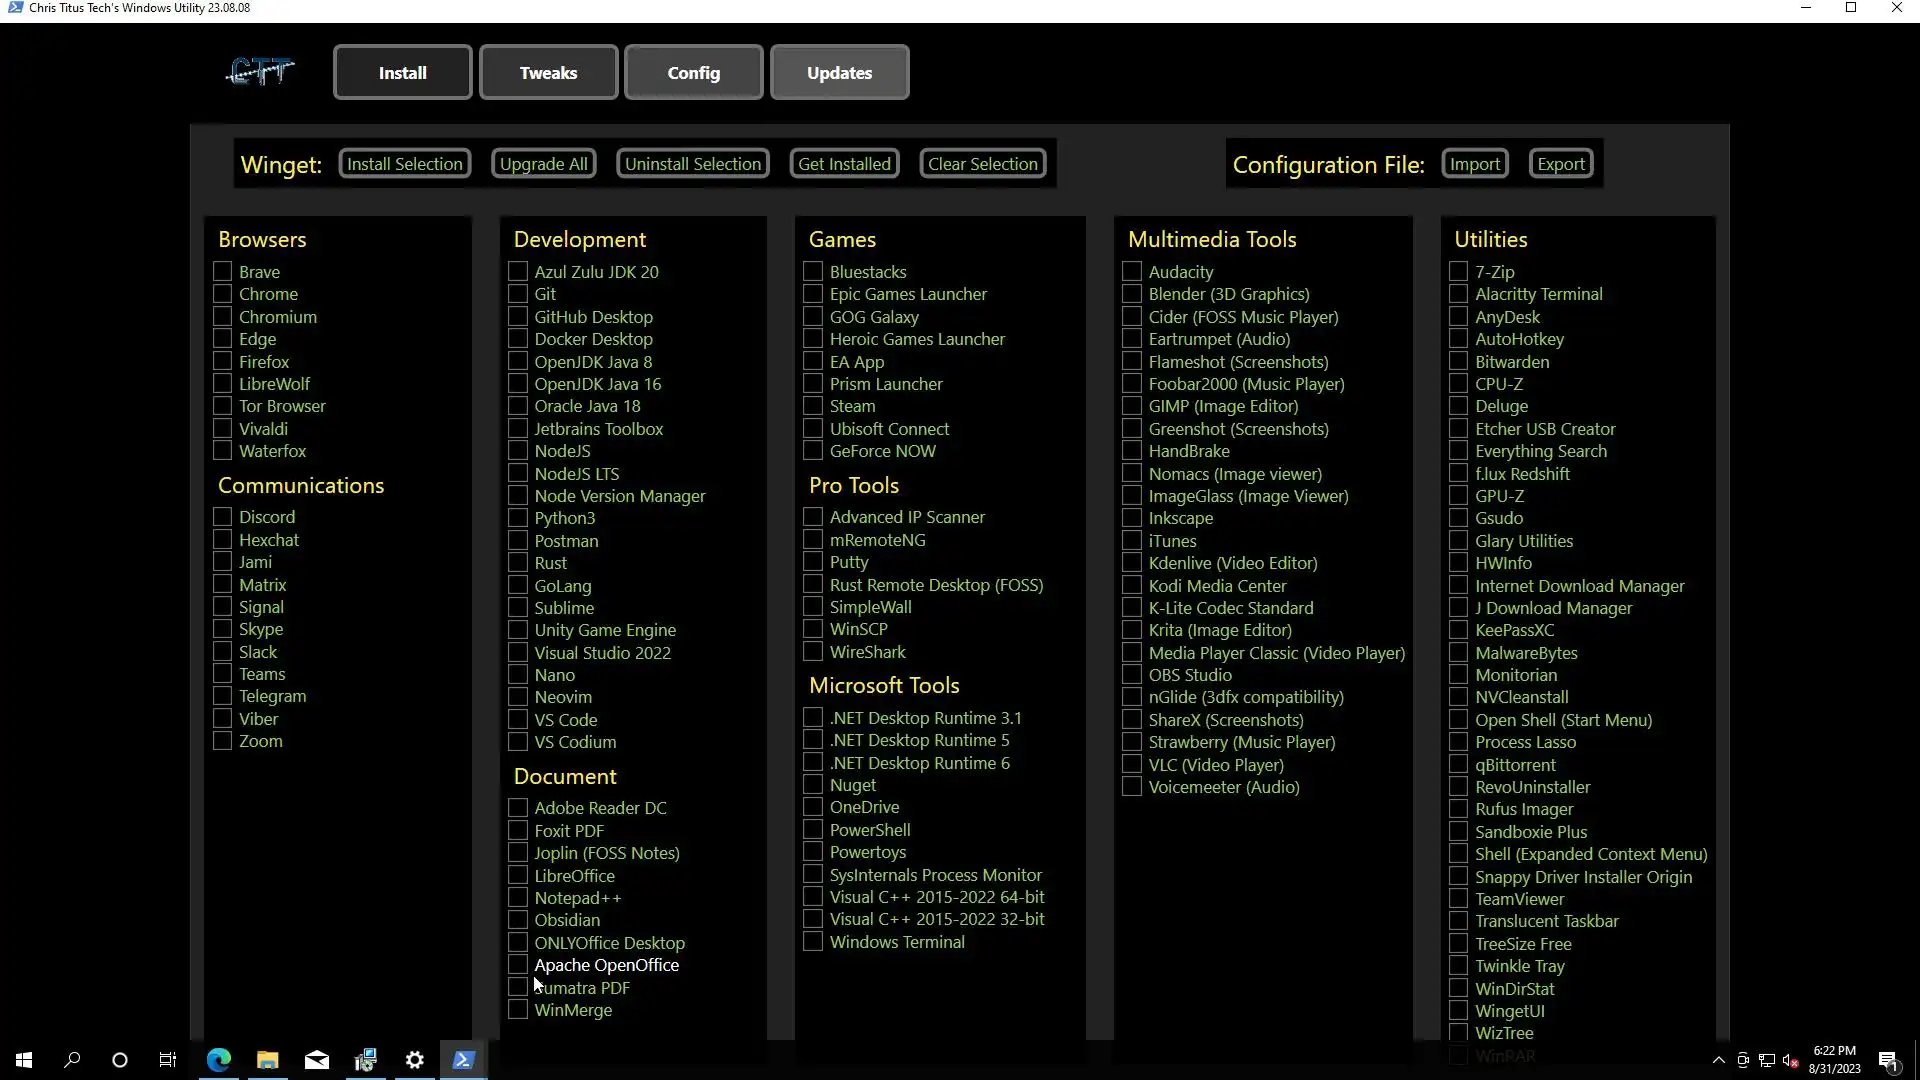Viewport: 1920px width, 1080px height.
Task: Expand the hidden system tray icons chevron
Action: pyautogui.click(x=1718, y=1060)
